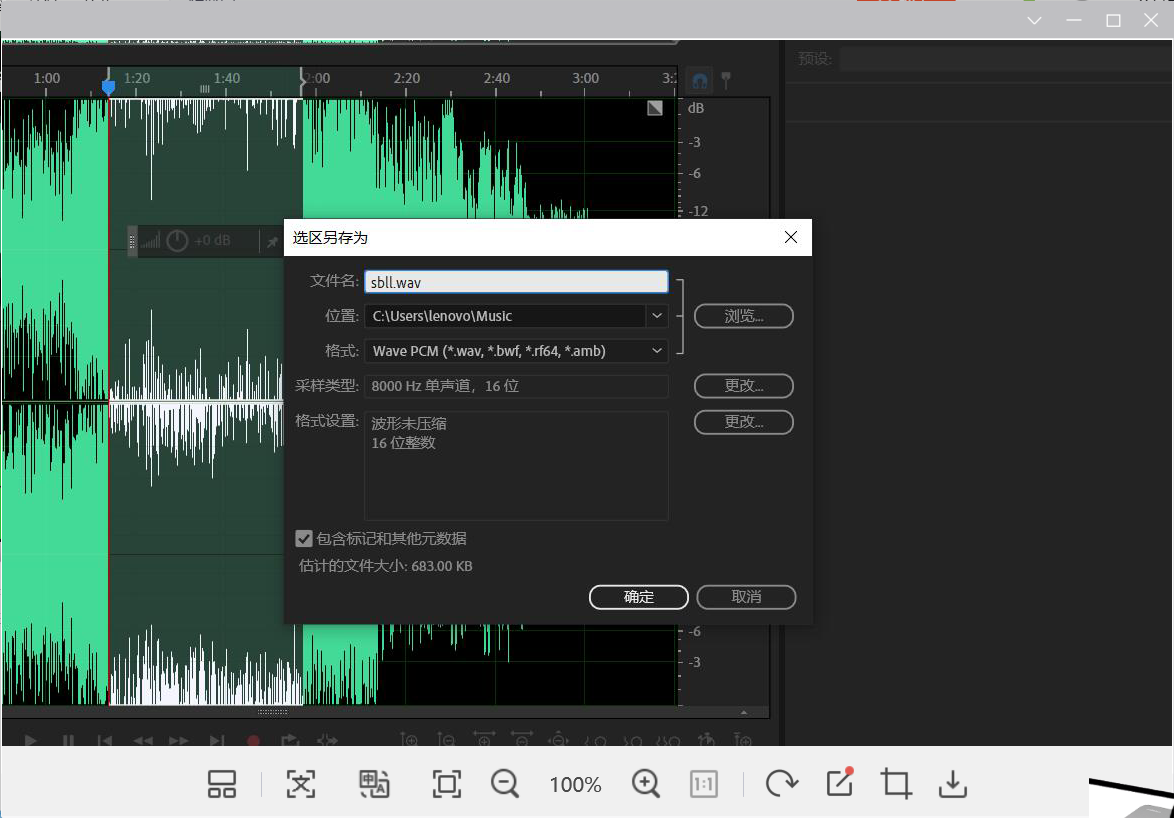
Task: Click the 2:40 mark on the time ruler
Action: pos(496,79)
